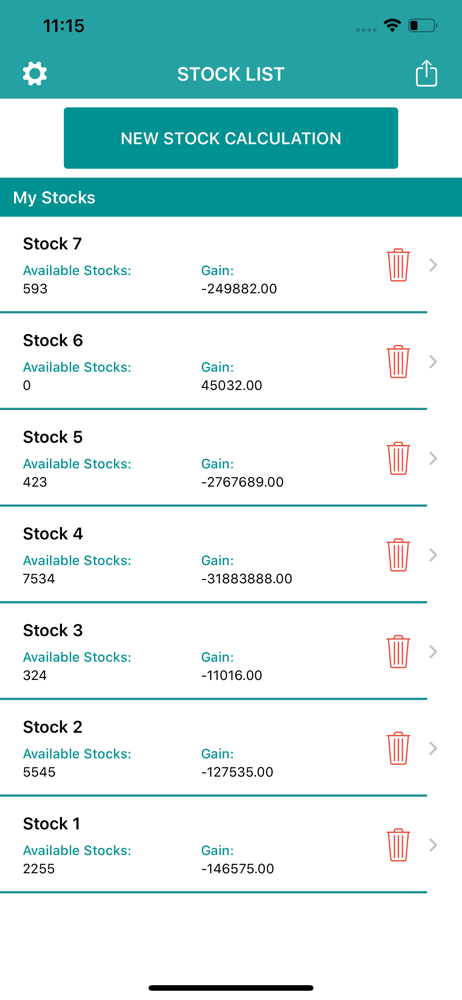Delete Stock 2 via its trash icon
Viewport: 462px width, 1000px height.
[398, 748]
